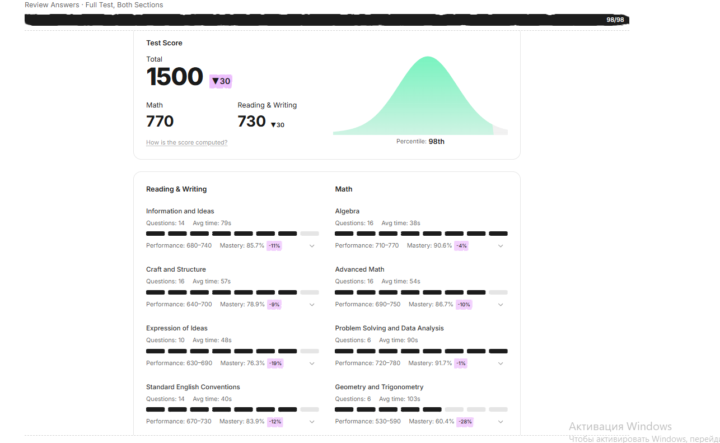The height and width of the screenshot is (443, 720).
Task: Click the percentile bell curve chart
Action: pyautogui.click(x=420, y=95)
